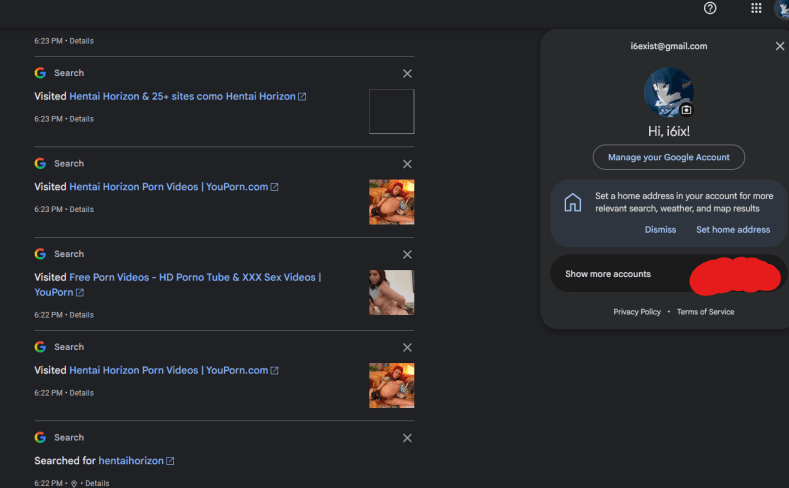Select Set home address

click(x=733, y=230)
